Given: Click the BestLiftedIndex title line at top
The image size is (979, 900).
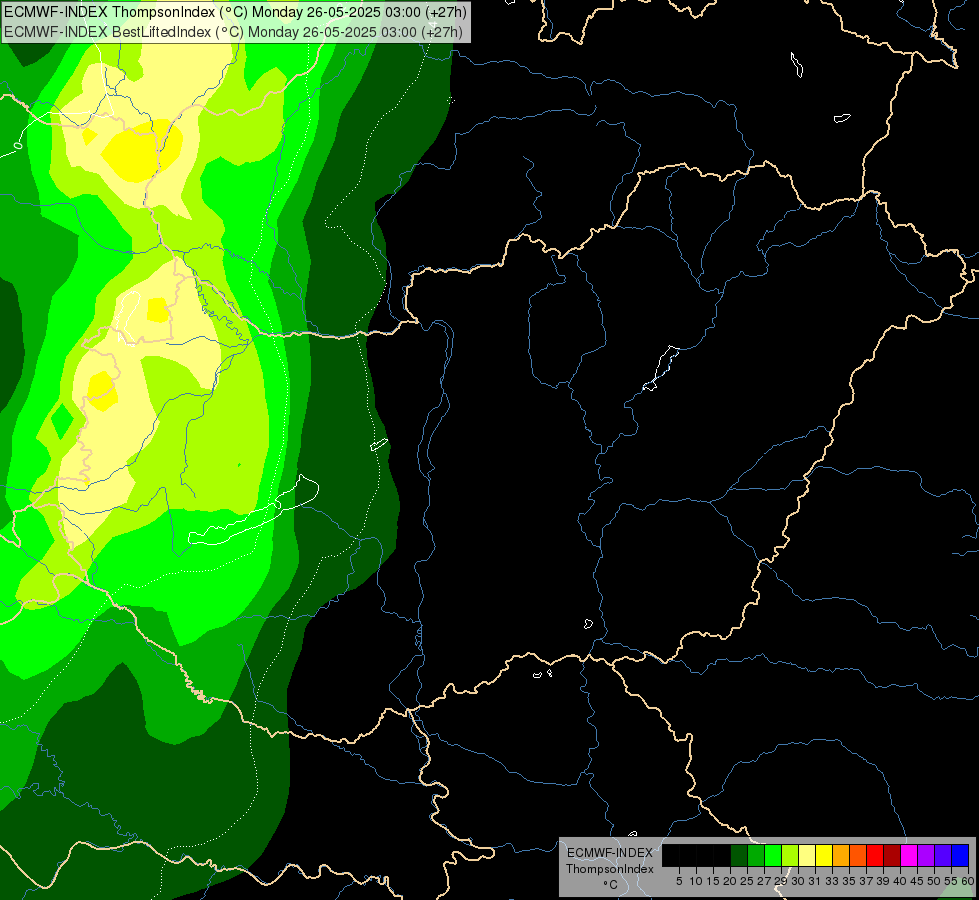Looking at the screenshot, I should [x=233, y=32].
